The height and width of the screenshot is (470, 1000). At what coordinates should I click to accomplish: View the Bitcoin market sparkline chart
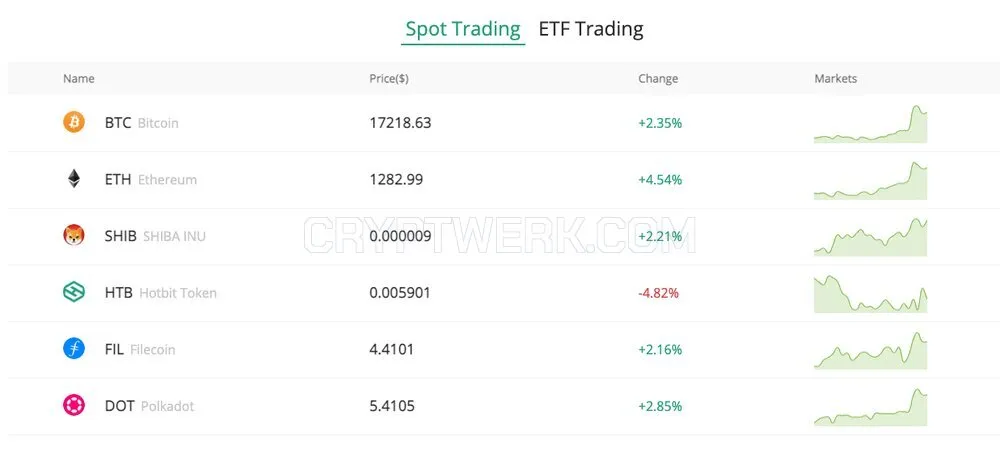point(871,124)
